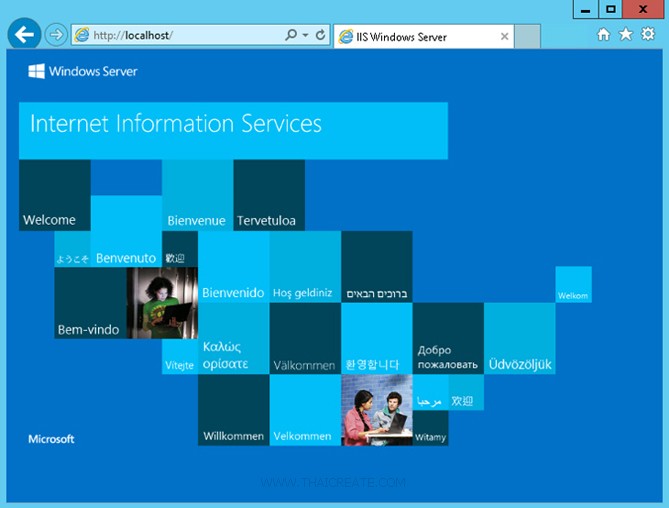This screenshot has height=508, width=669.
Task: Click the Windows Server logo
Action: pos(83,71)
